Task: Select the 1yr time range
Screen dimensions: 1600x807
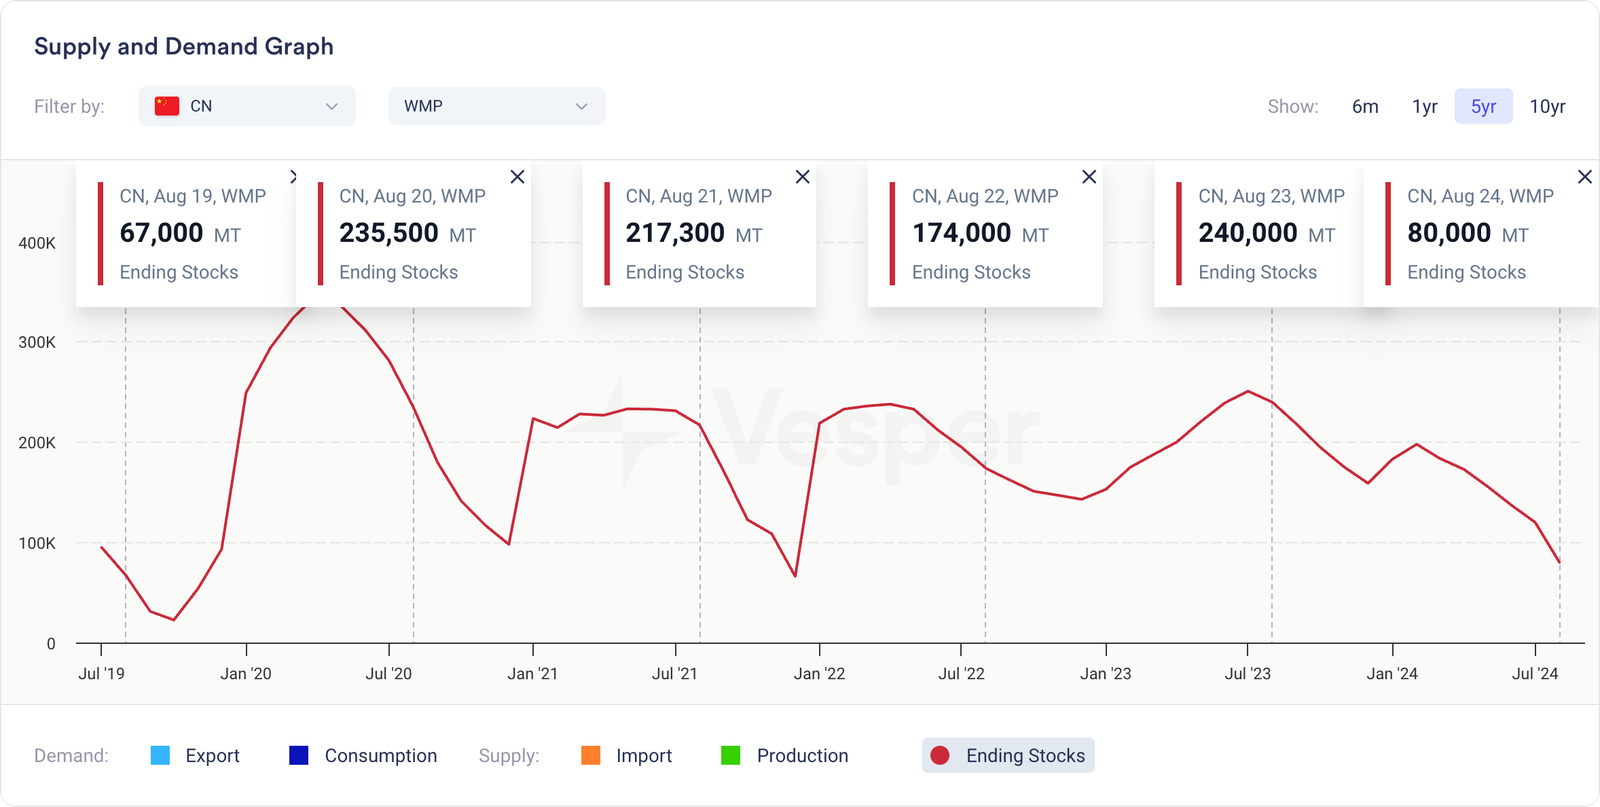Action: (x=1424, y=106)
